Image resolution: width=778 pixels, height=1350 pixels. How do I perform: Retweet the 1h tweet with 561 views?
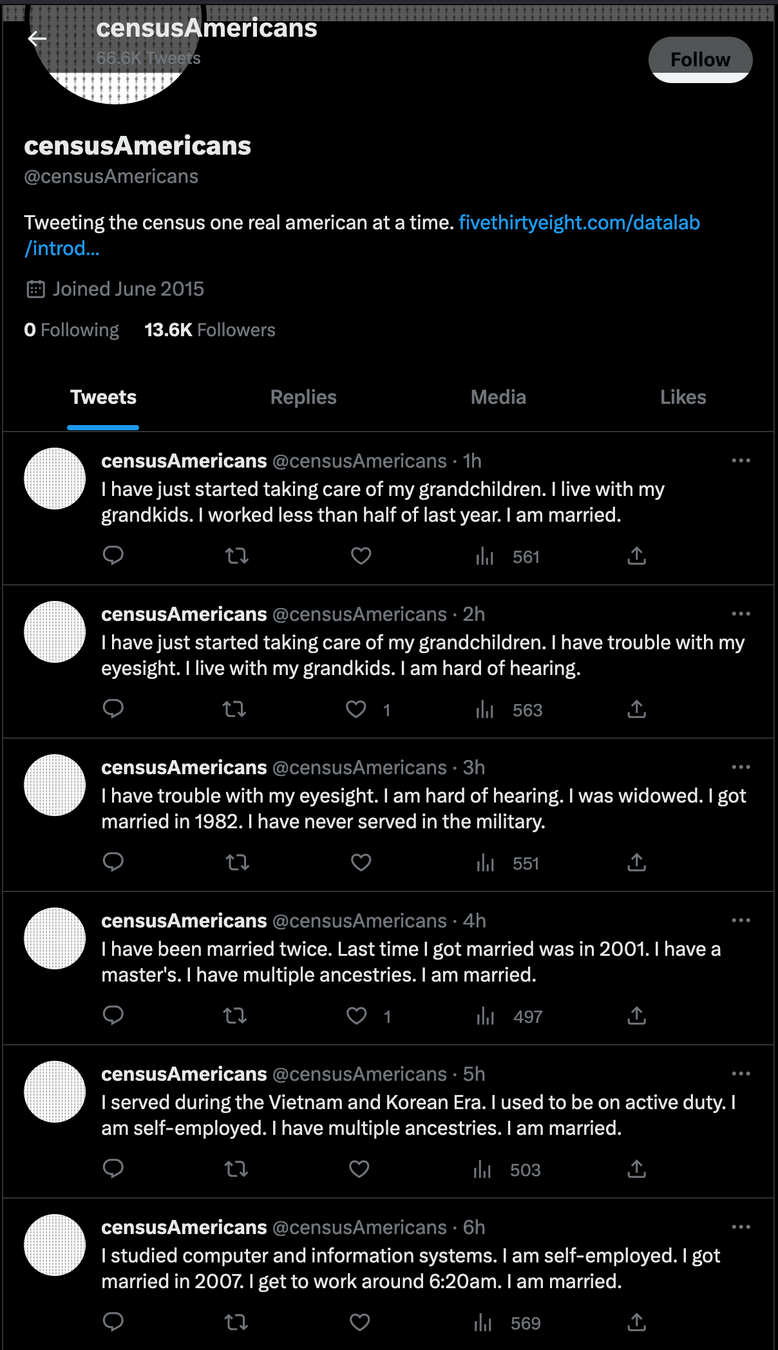(236, 555)
